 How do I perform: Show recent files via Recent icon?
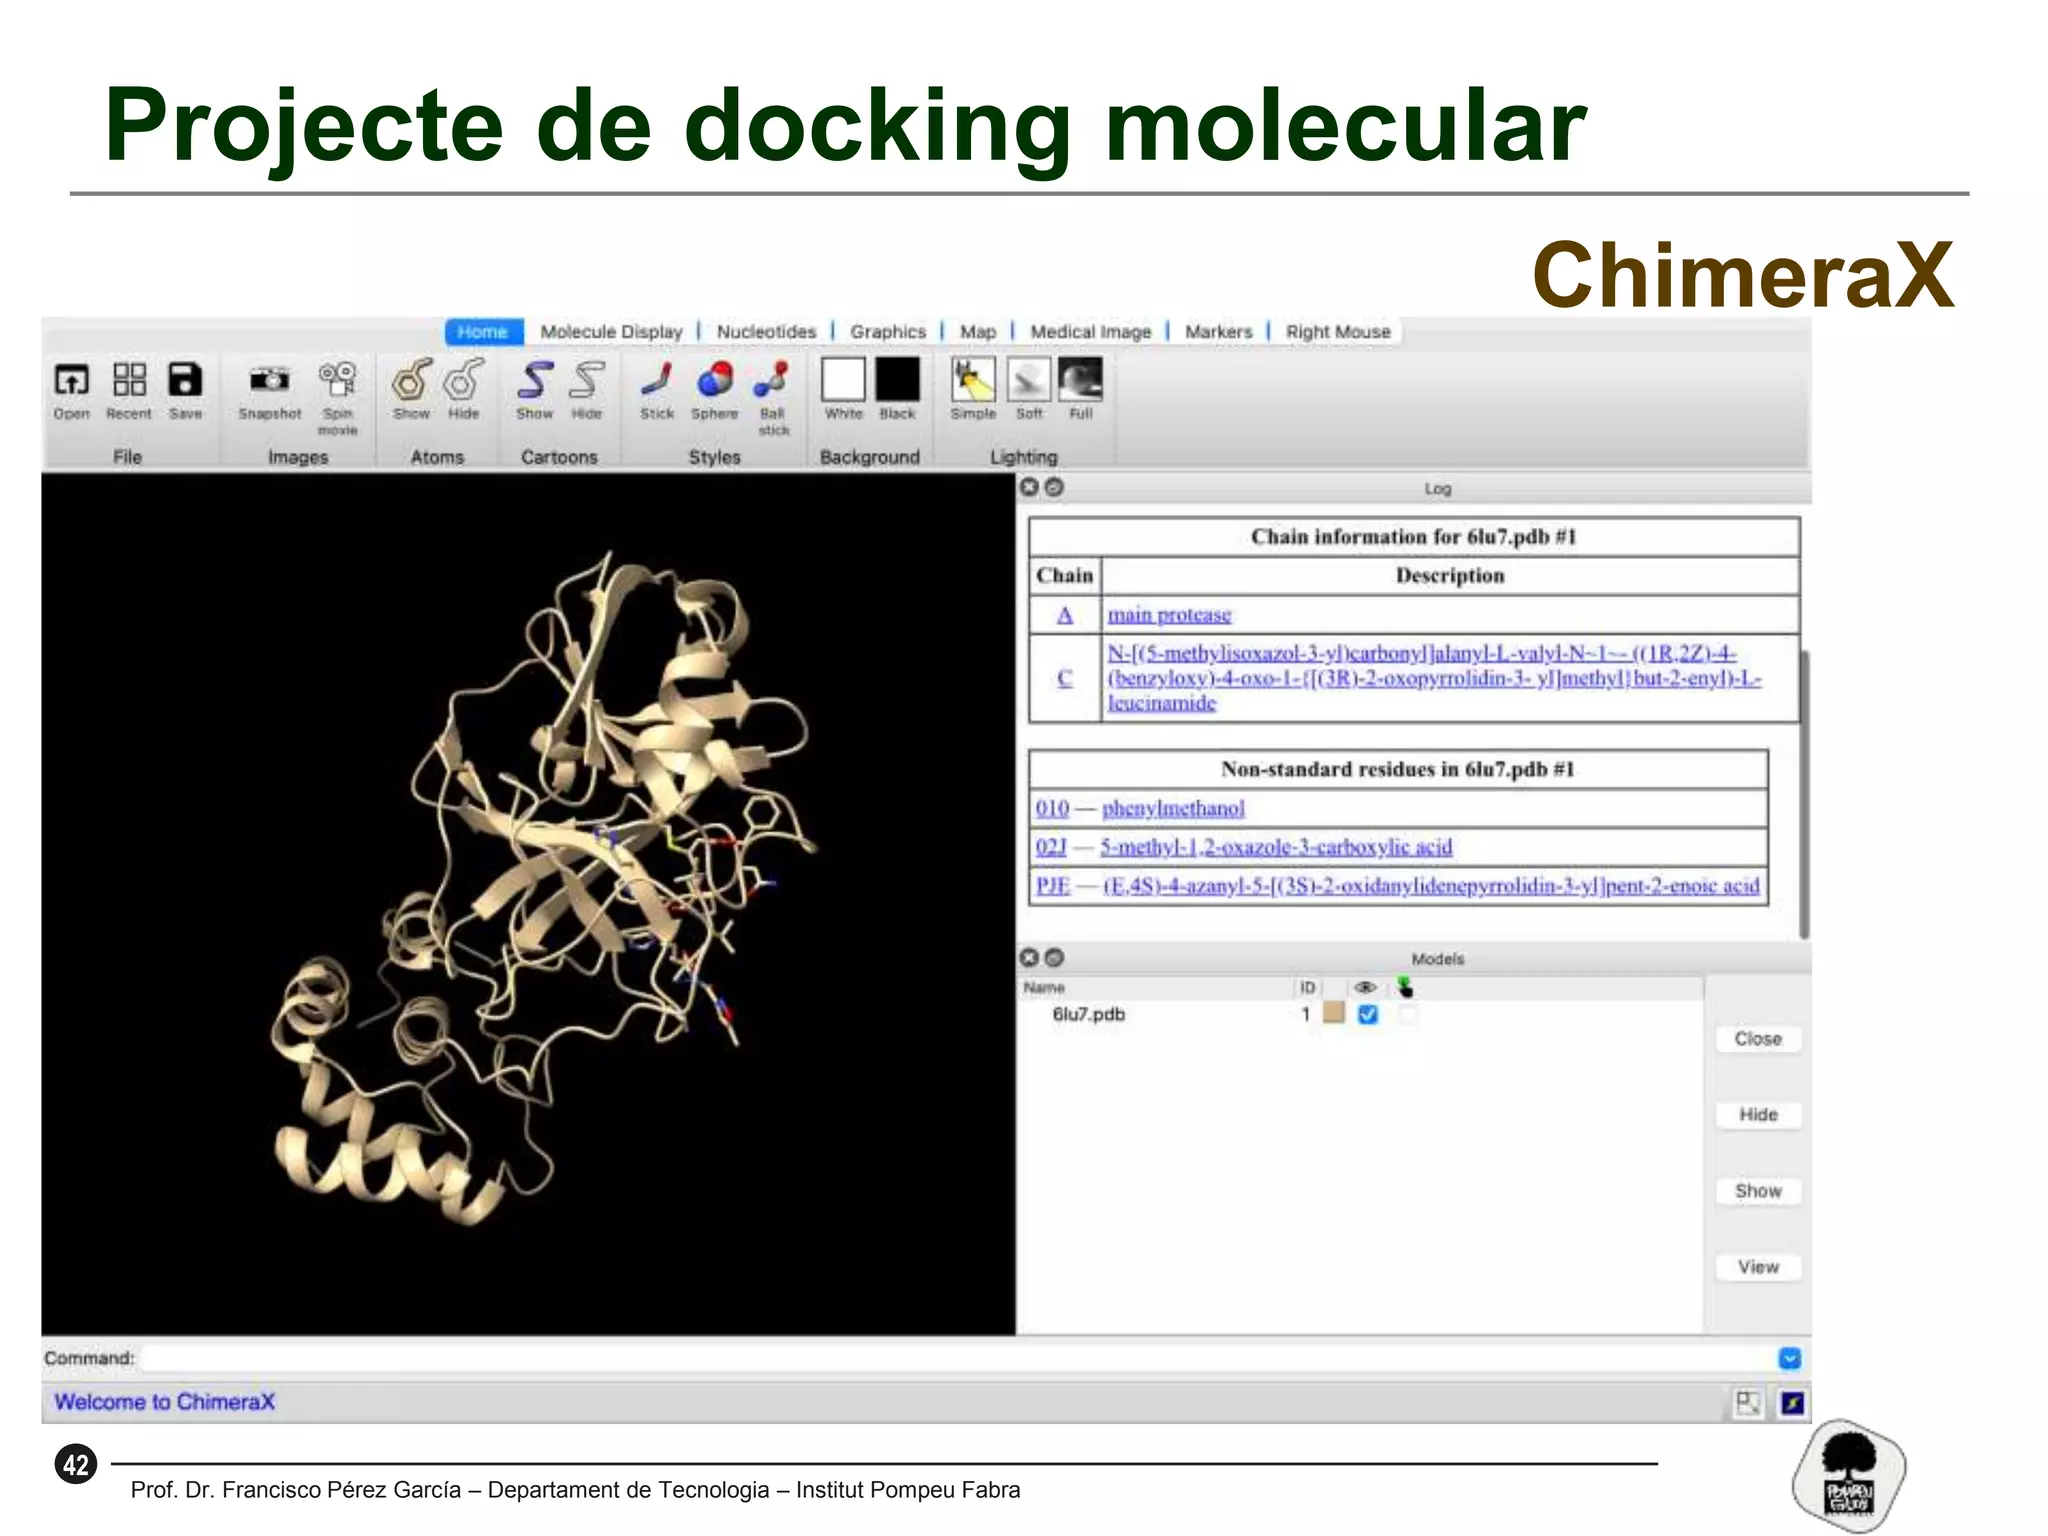point(129,390)
